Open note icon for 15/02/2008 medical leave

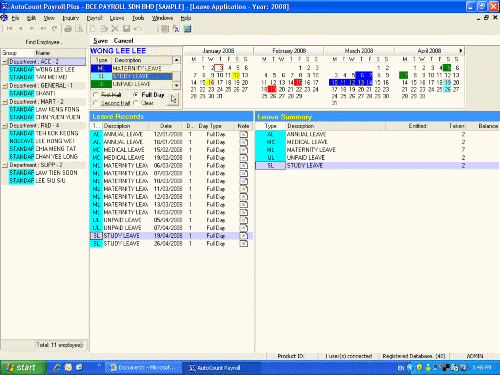pos(244,150)
